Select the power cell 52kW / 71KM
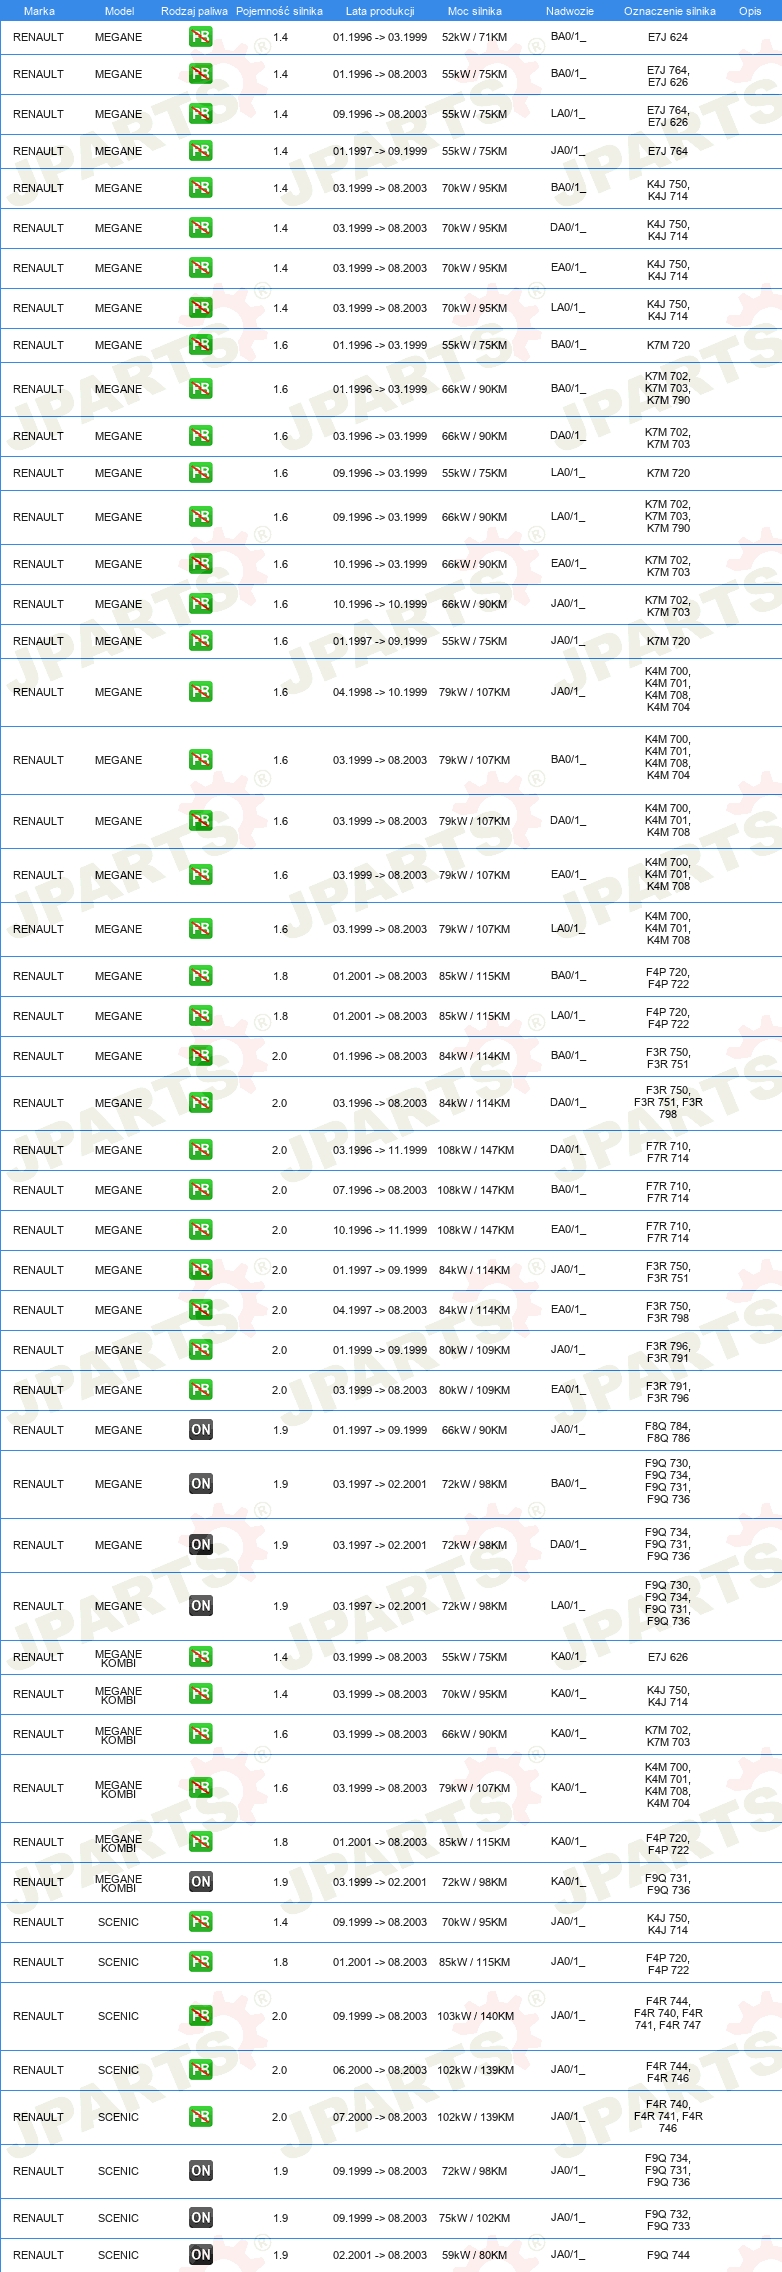The image size is (782, 2272). (x=475, y=37)
